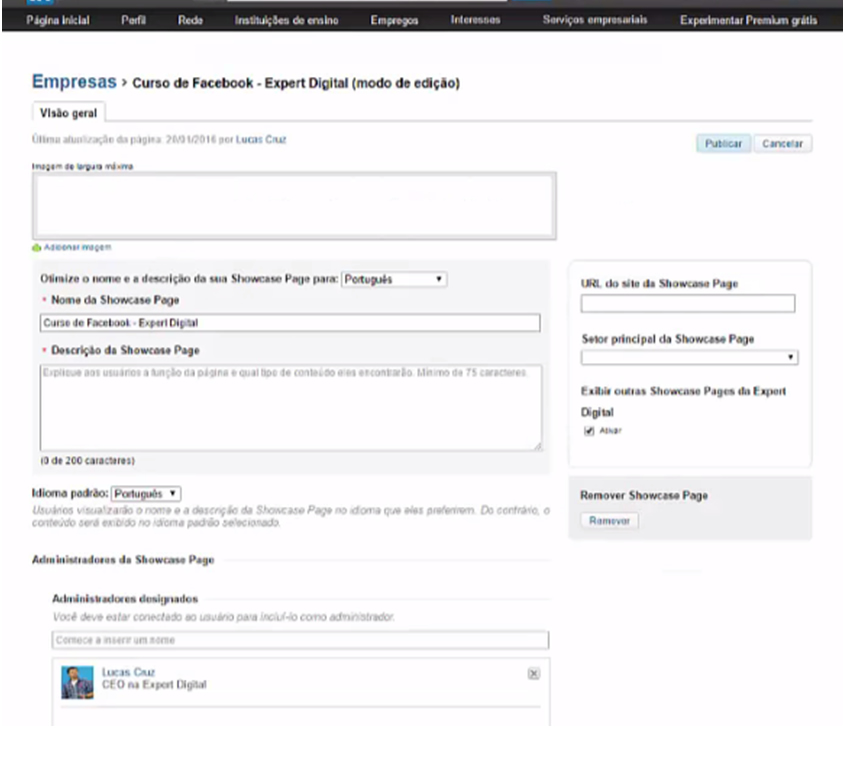Screen dimensions: 845x762
Task: Click the Remover button
Action: pyautogui.click(x=609, y=521)
